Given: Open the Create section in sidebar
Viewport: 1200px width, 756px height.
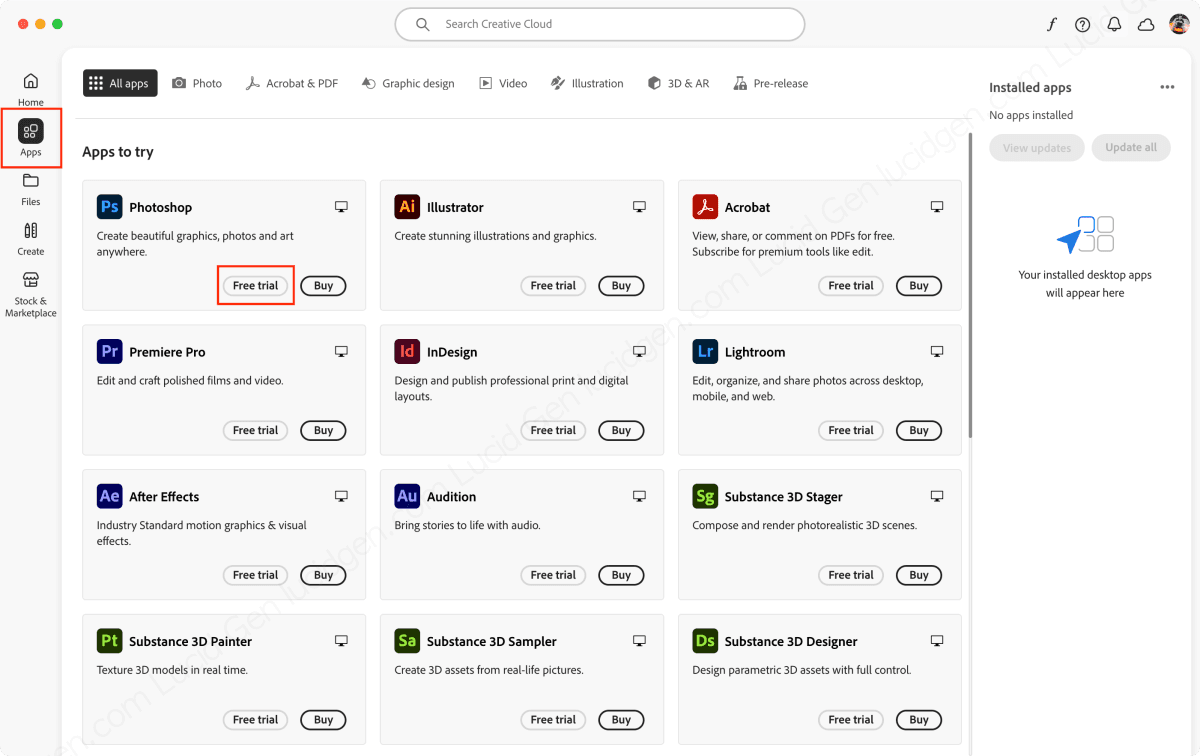Looking at the screenshot, I should tap(31, 237).
